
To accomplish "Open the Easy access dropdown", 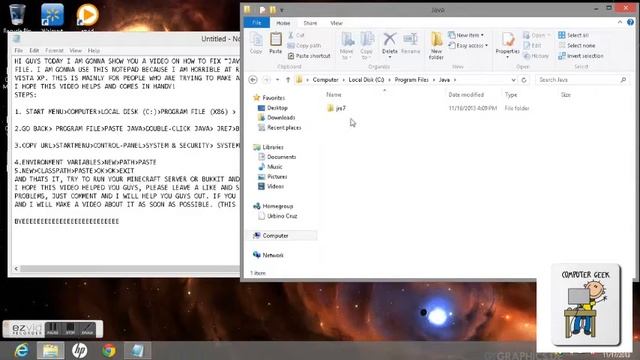I will [x=468, y=46].
